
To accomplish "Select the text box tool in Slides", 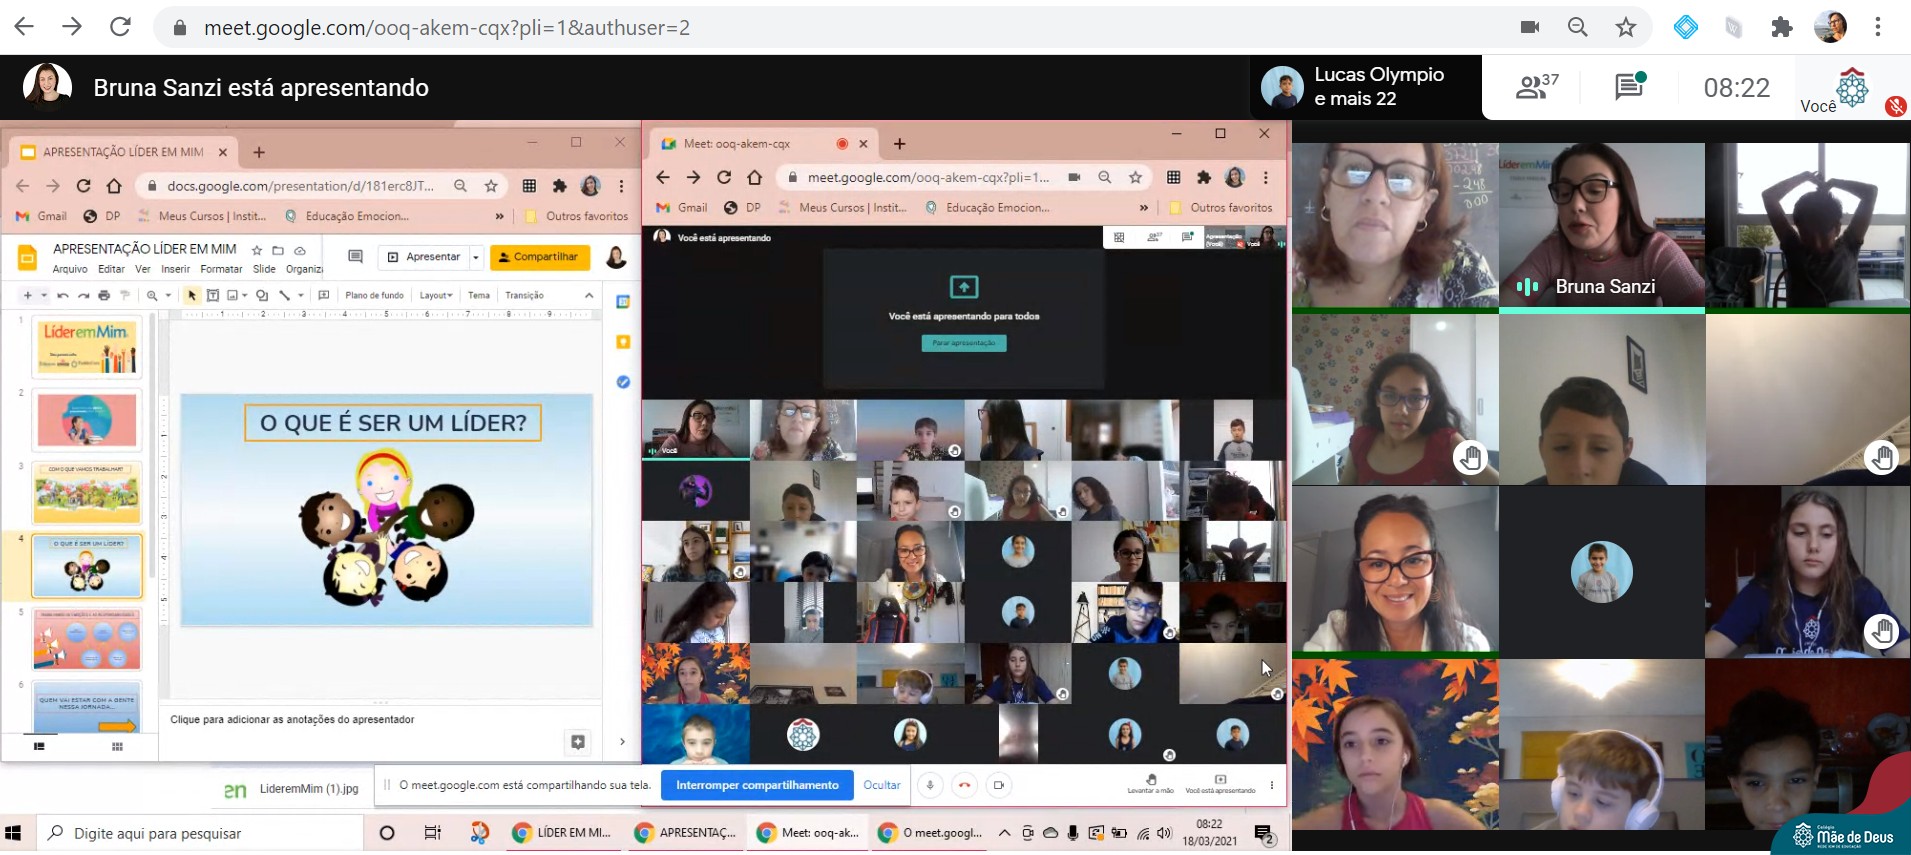I will click(x=212, y=295).
